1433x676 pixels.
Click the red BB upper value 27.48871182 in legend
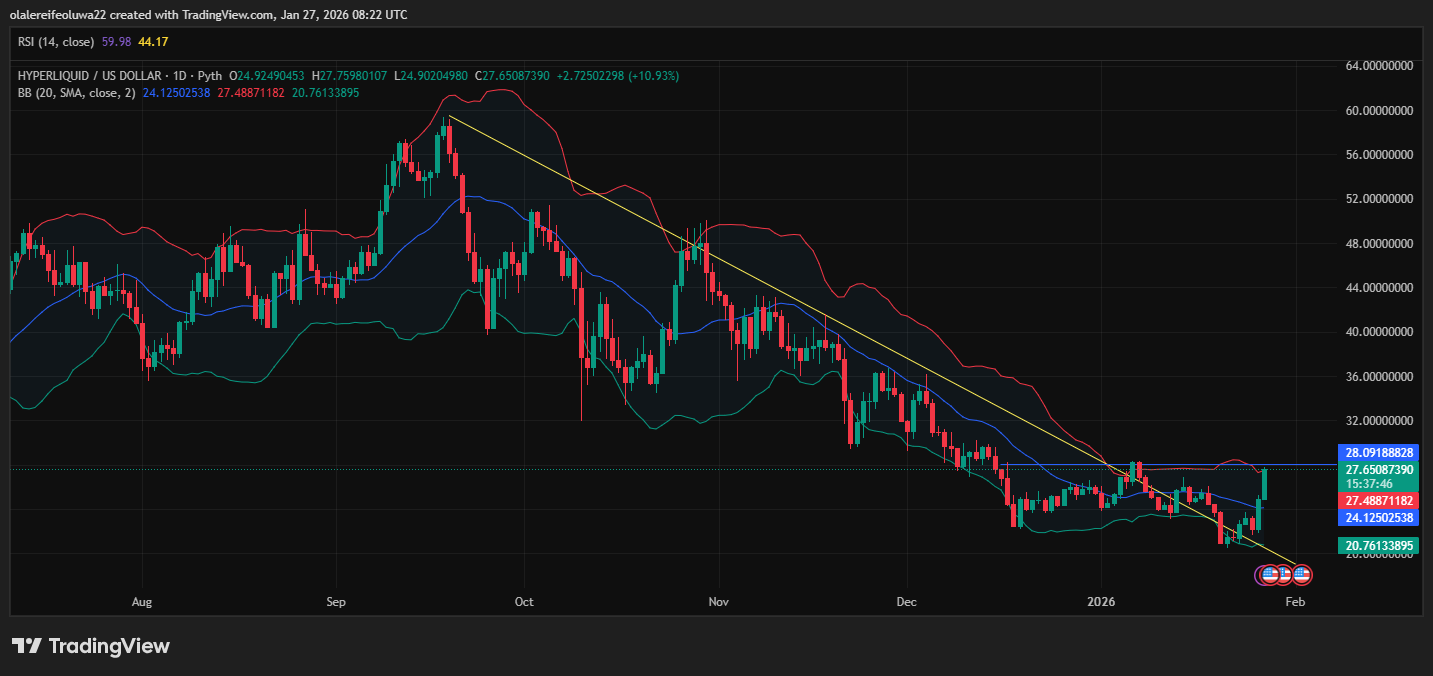(250, 92)
